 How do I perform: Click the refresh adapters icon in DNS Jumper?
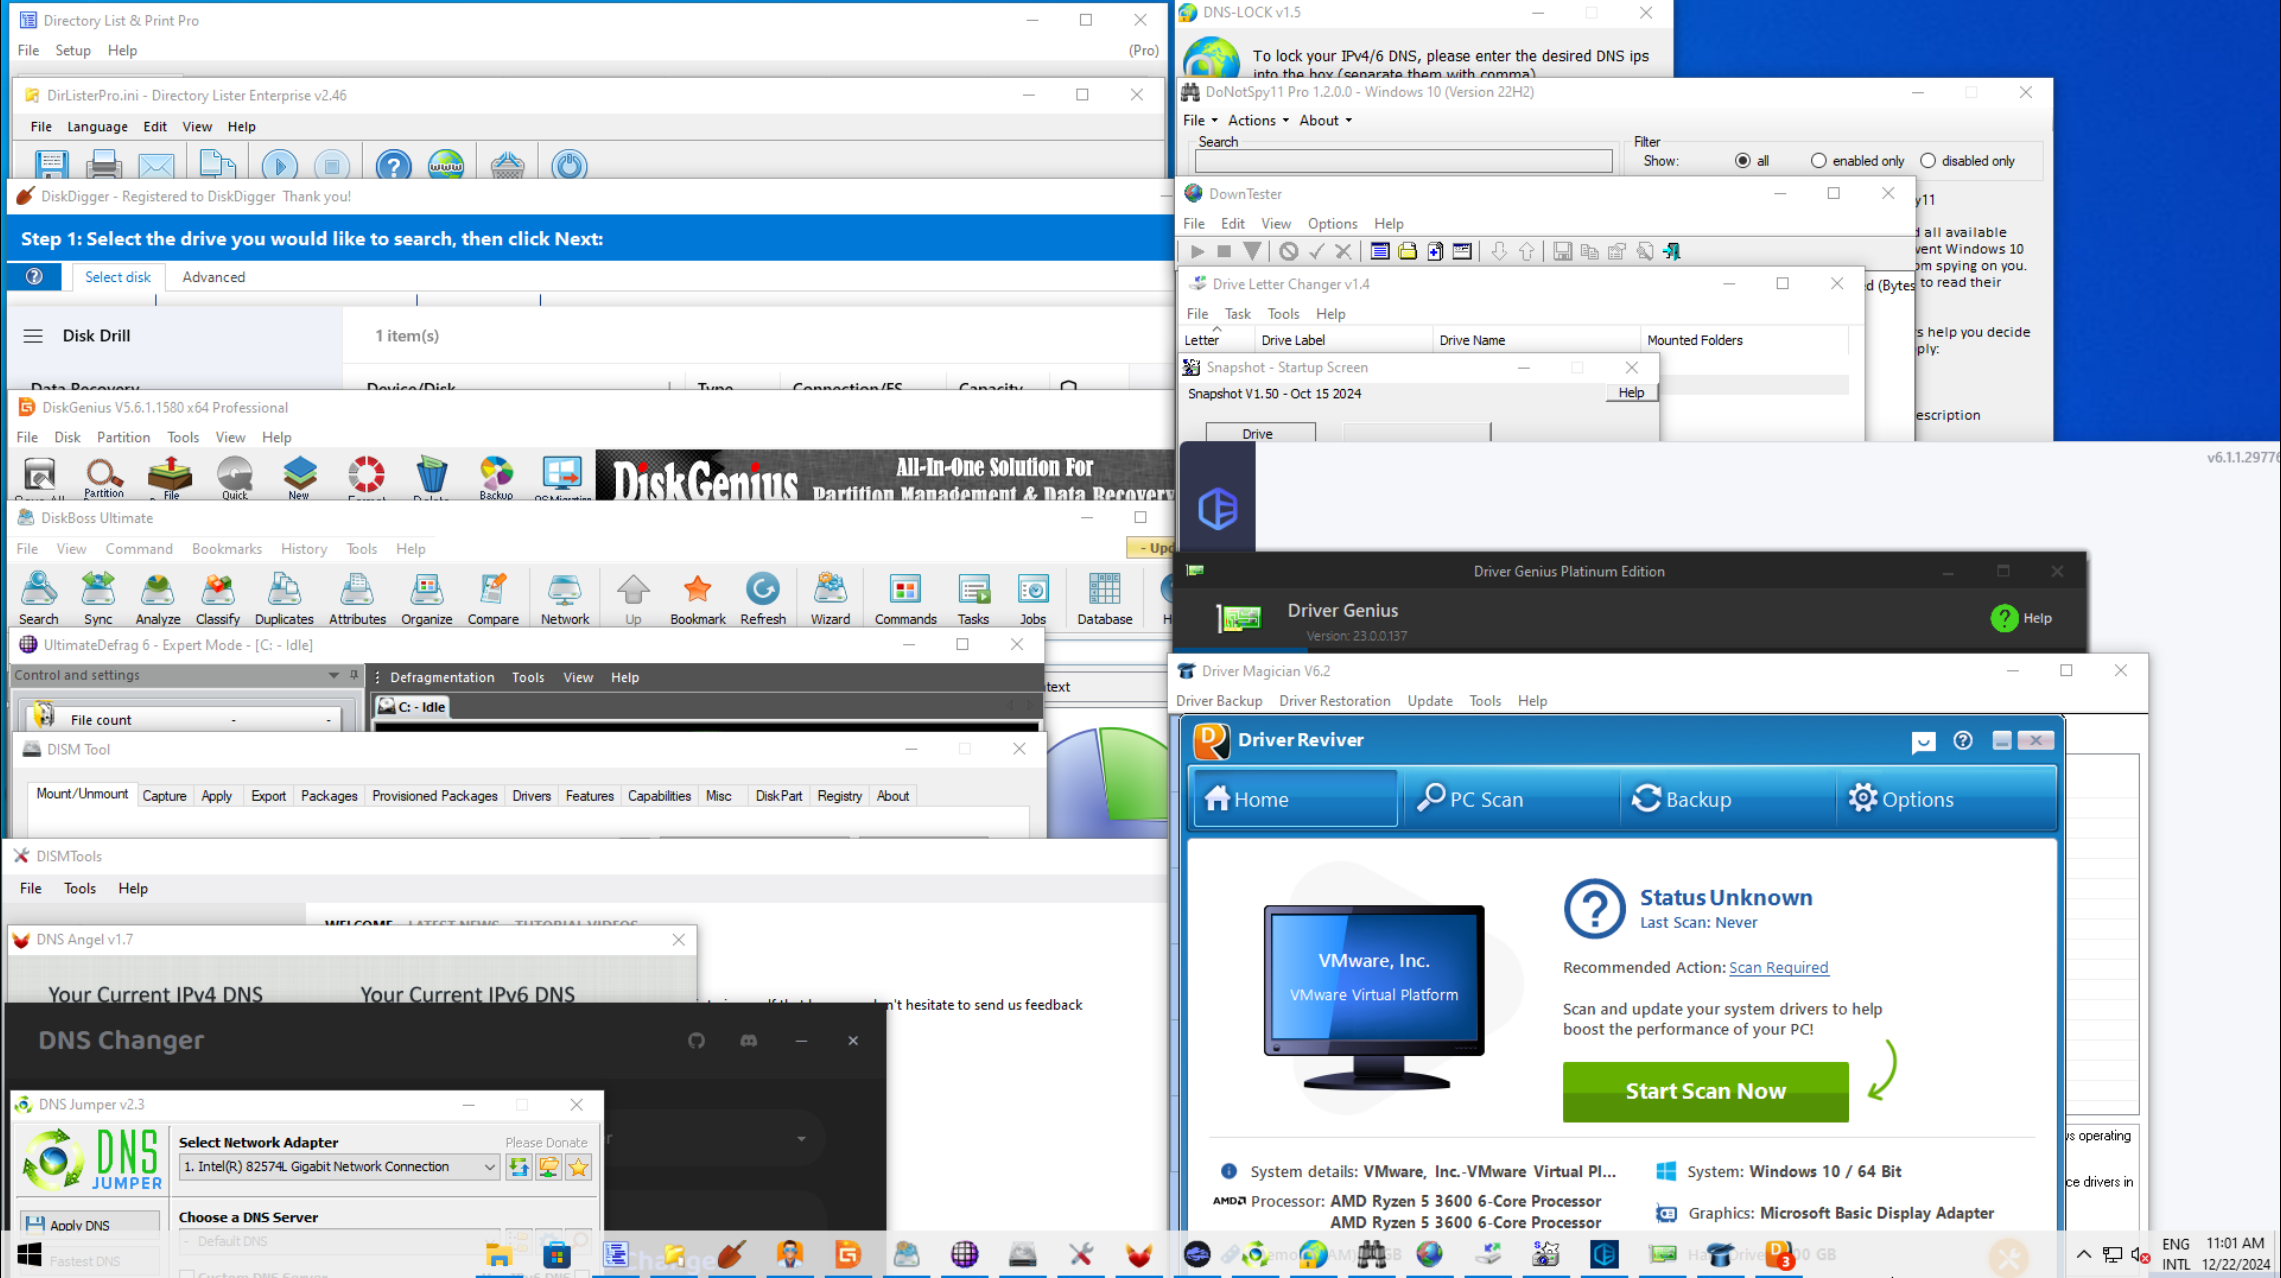tap(519, 1167)
